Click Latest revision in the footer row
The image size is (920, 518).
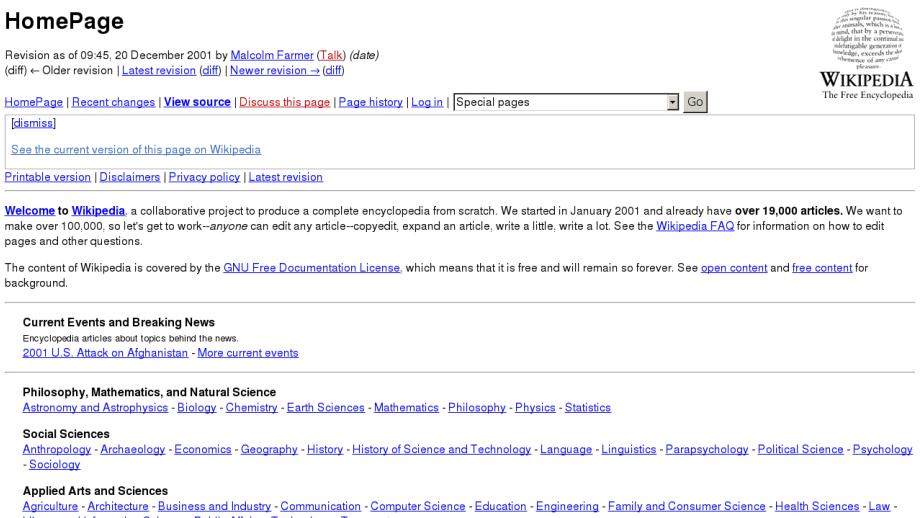pyautogui.click(x=286, y=177)
